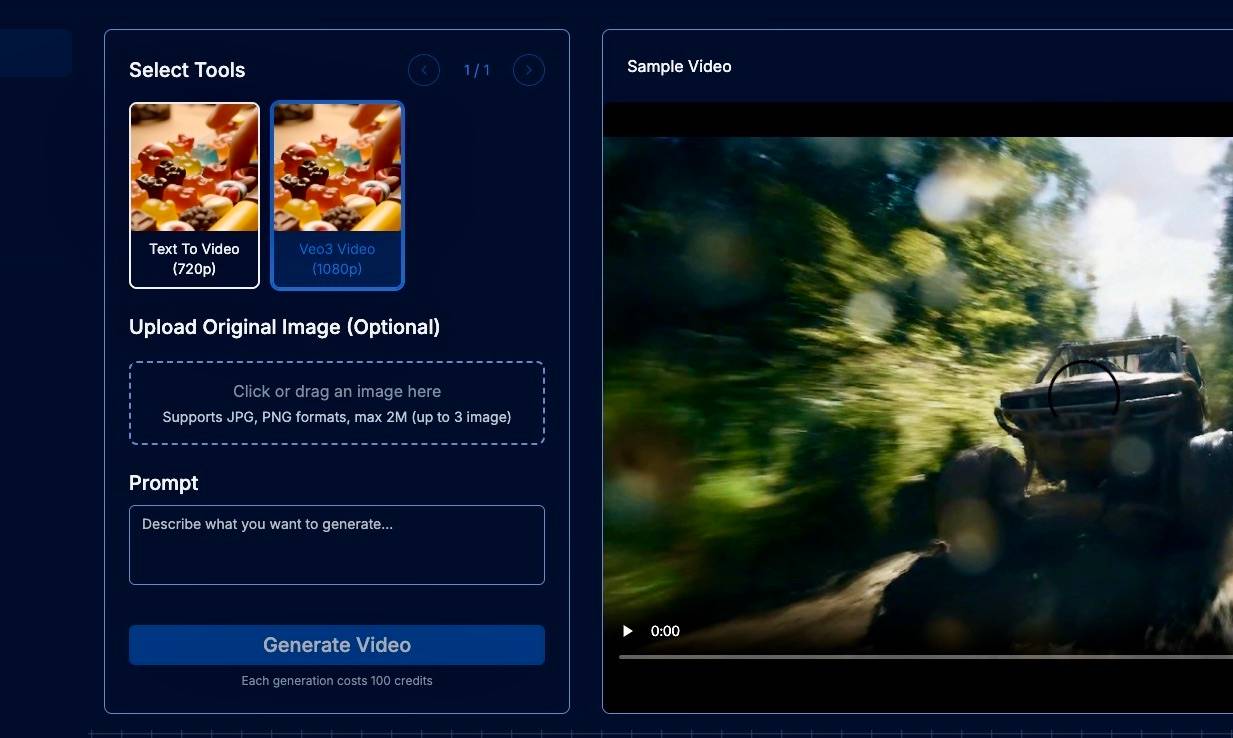1233x738 pixels.
Task: Focus the Prompt description text box
Action: tap(336, 544)
